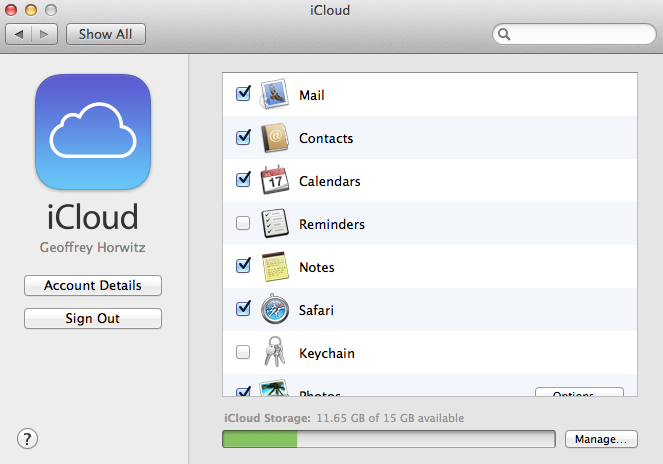Click the Calendars icon showing 17

pos(275,180)
